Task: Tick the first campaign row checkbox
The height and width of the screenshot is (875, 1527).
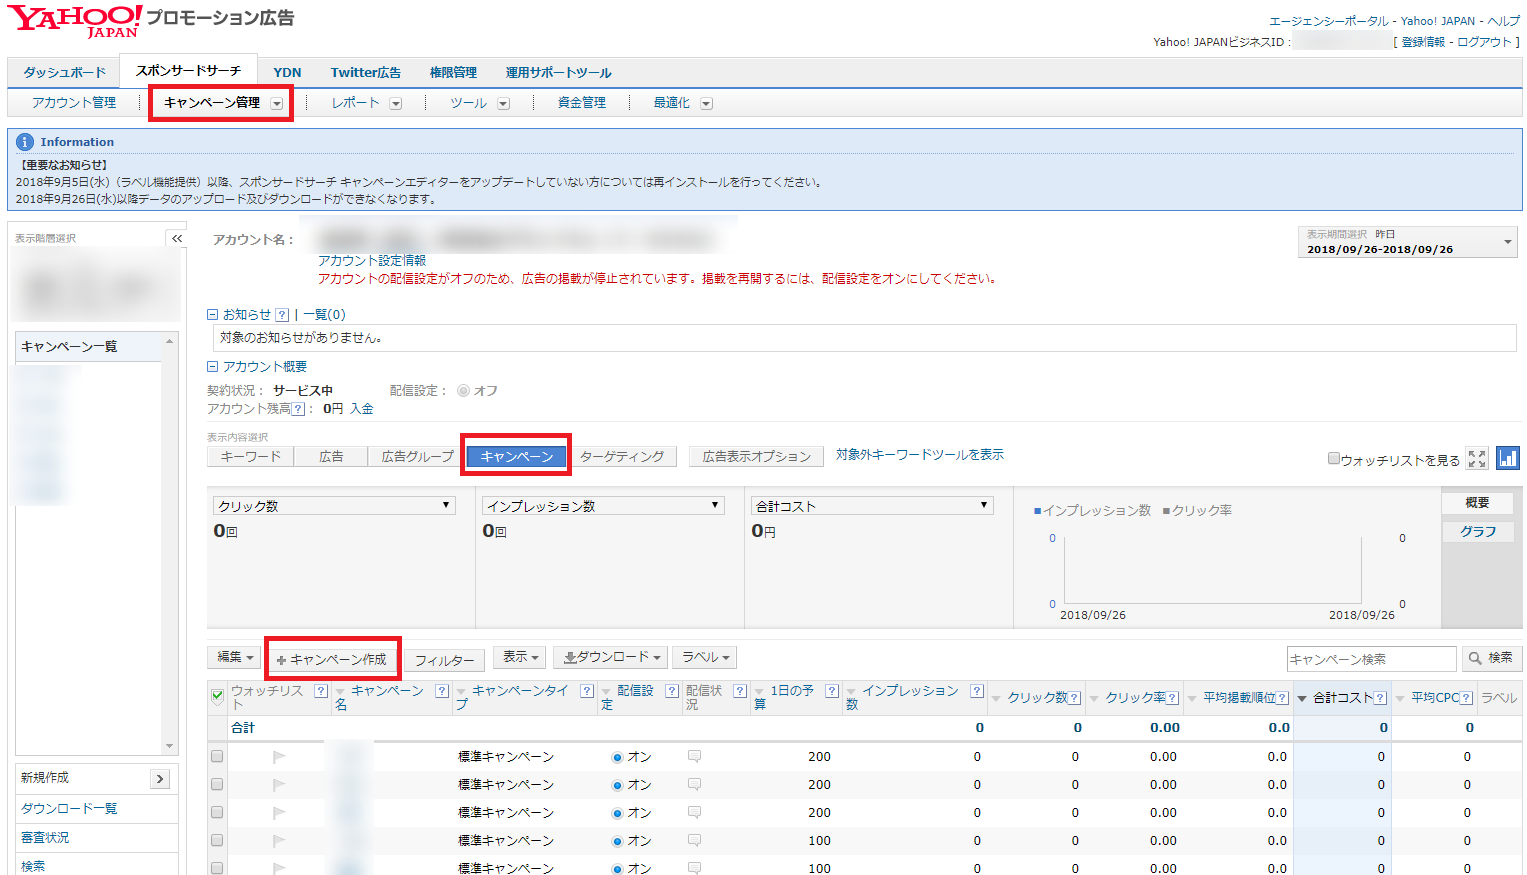Action: (x=217, y=757)
